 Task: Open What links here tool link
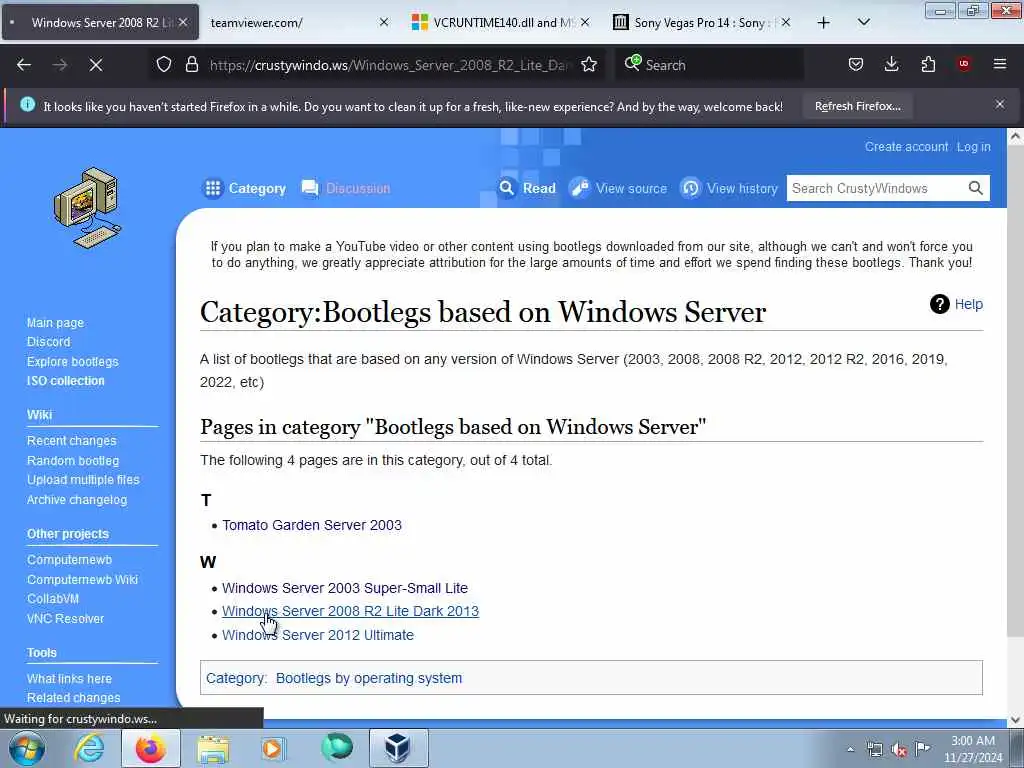tap(69, 679)
